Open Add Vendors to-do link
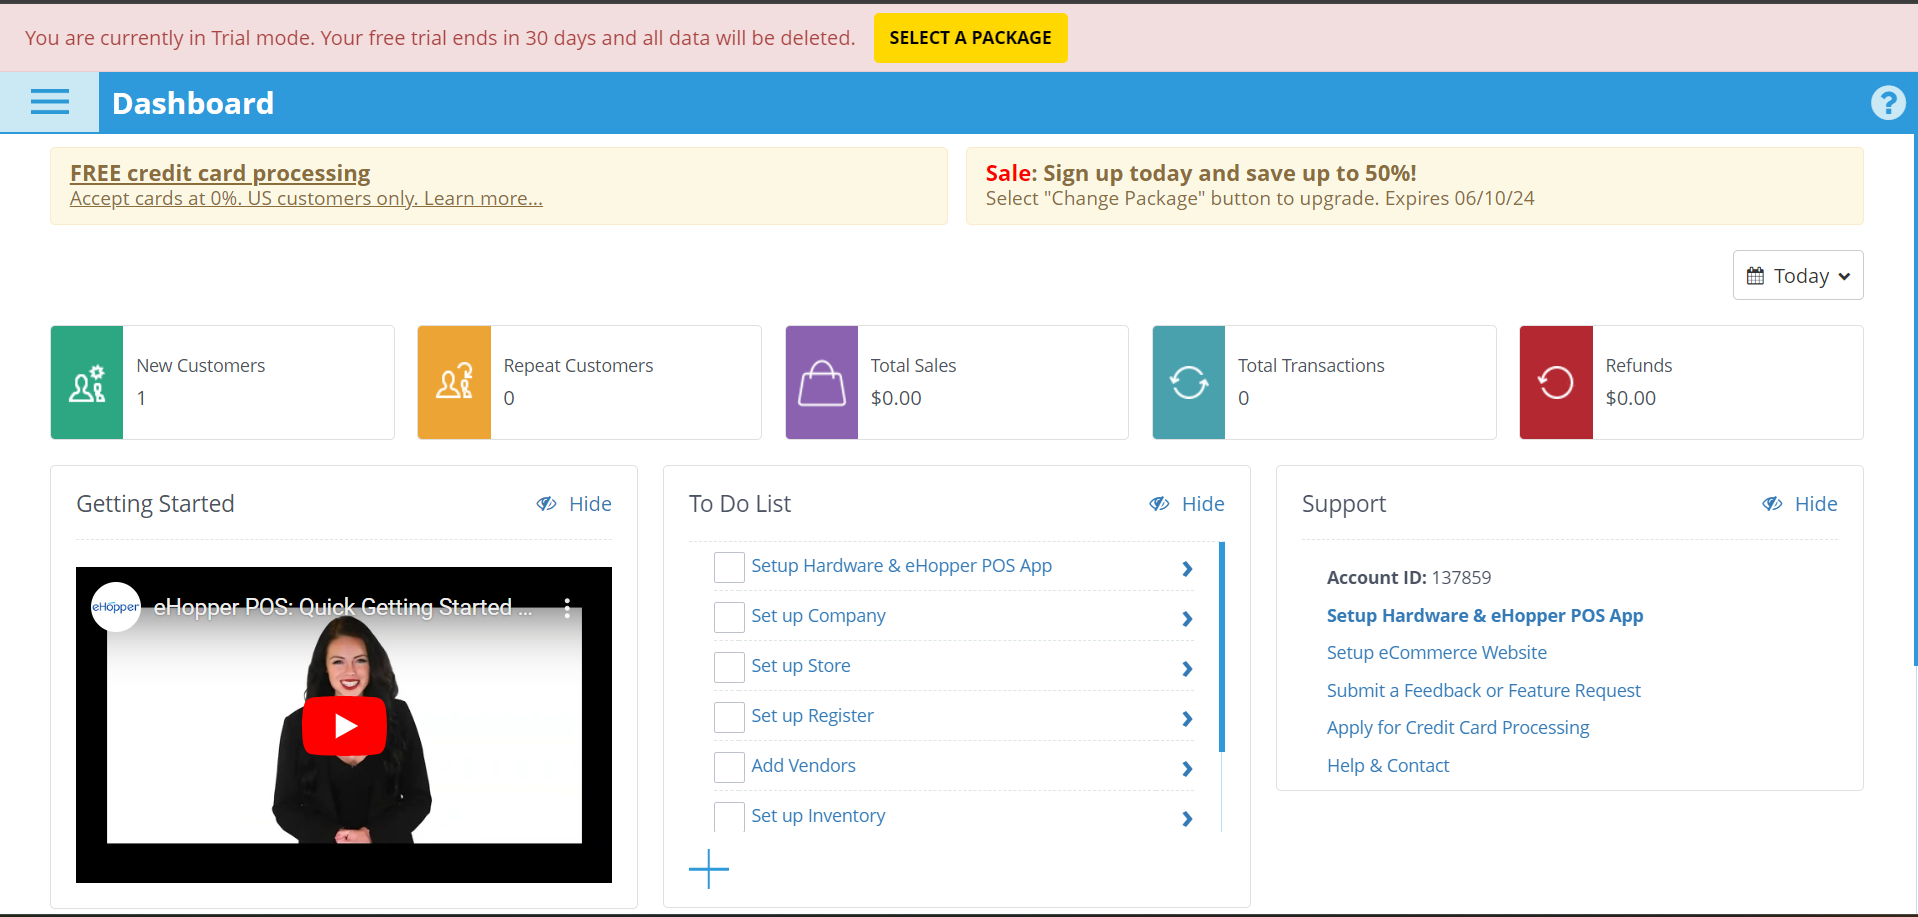Image resolution: width=1918 pixels, height=917 pixels. tap(803, 766)
